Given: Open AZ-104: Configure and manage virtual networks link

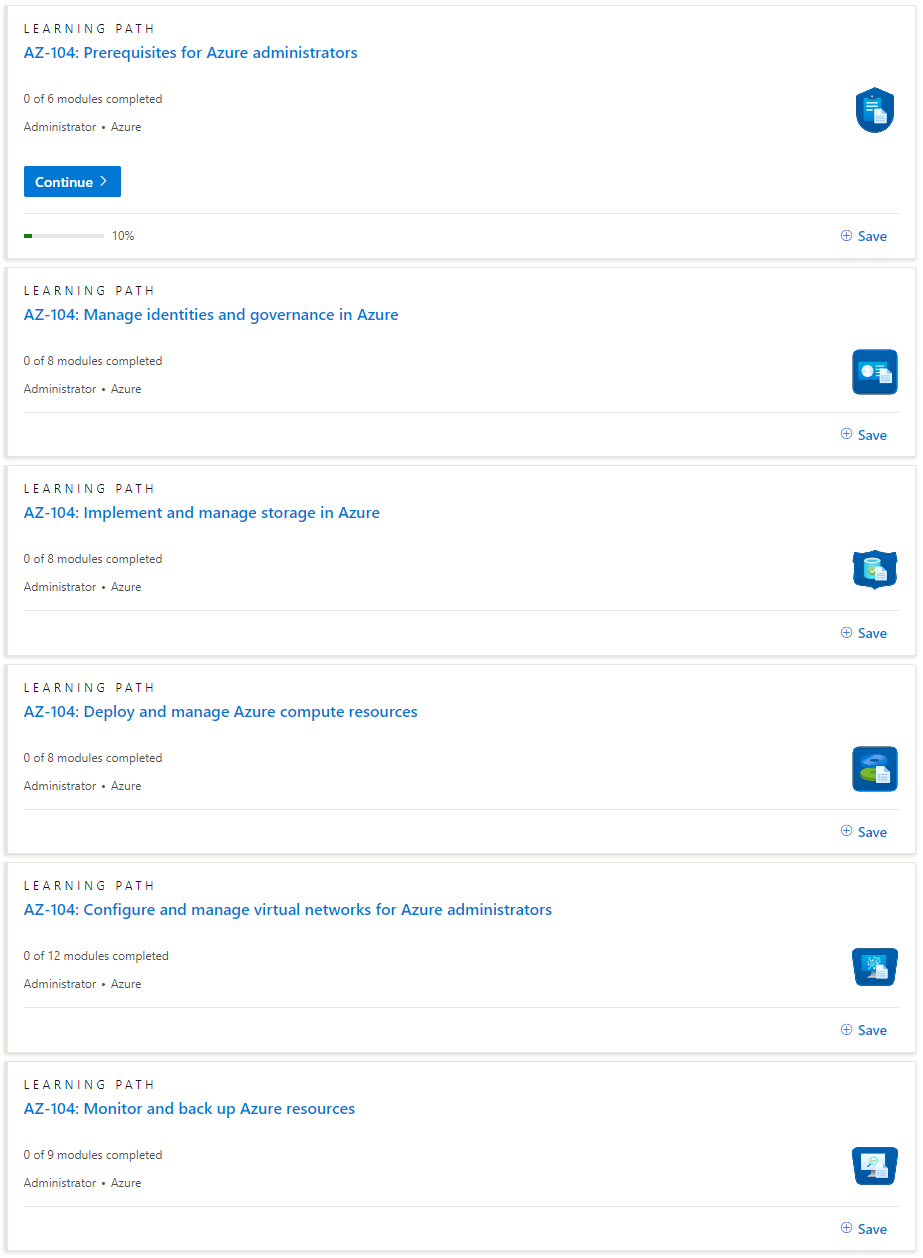Looking at the screenshot, I should (288, 910).
